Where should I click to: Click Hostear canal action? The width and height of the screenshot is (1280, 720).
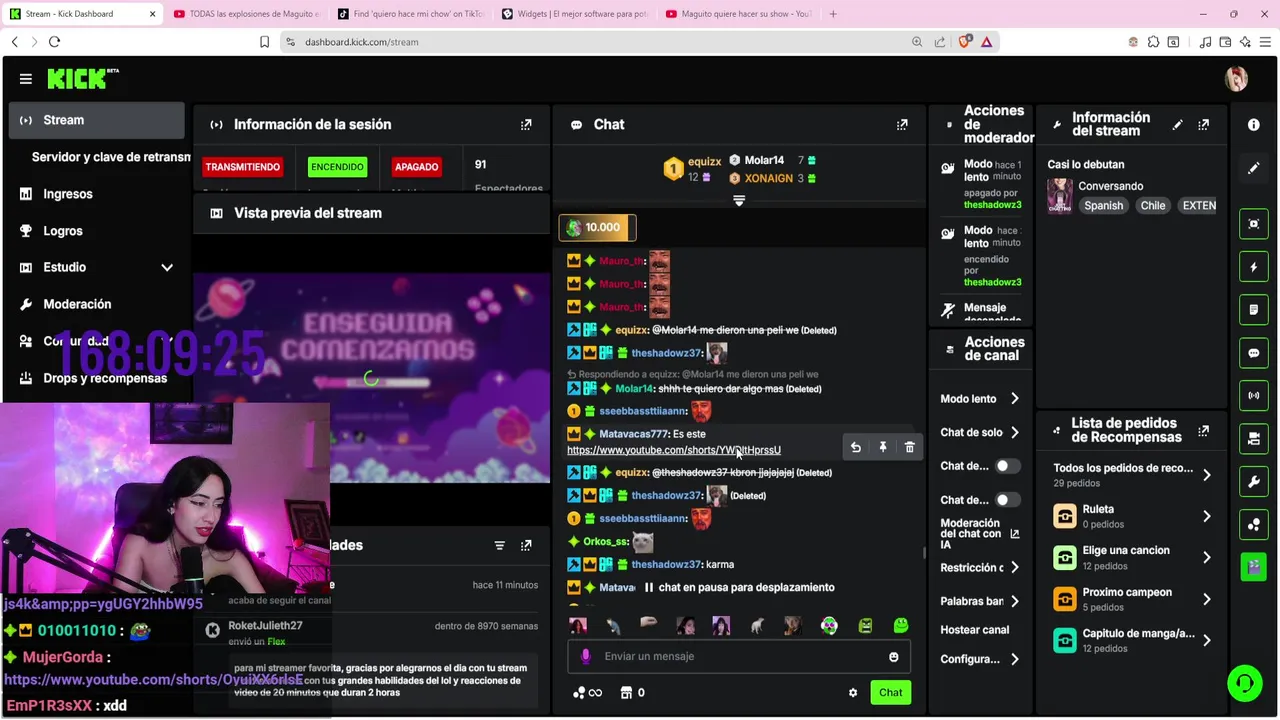975,630
